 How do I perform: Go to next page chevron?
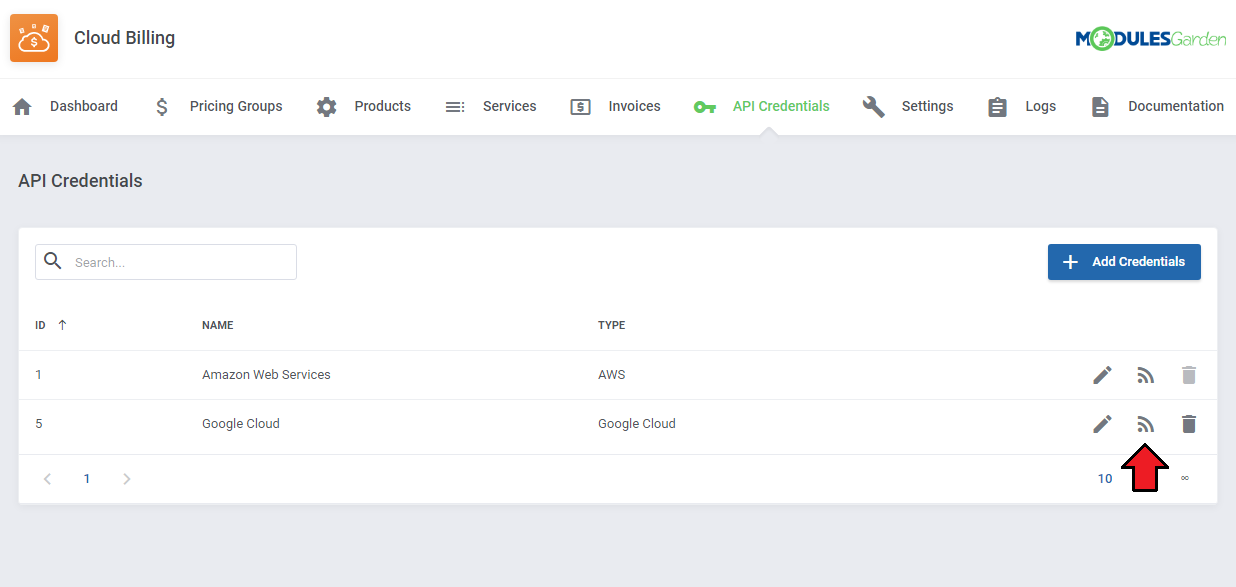click(x=126, y=479)
